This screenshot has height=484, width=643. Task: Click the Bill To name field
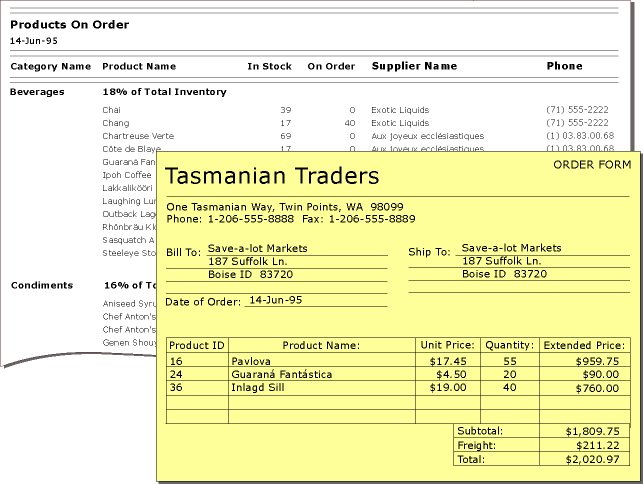(257, 248)
